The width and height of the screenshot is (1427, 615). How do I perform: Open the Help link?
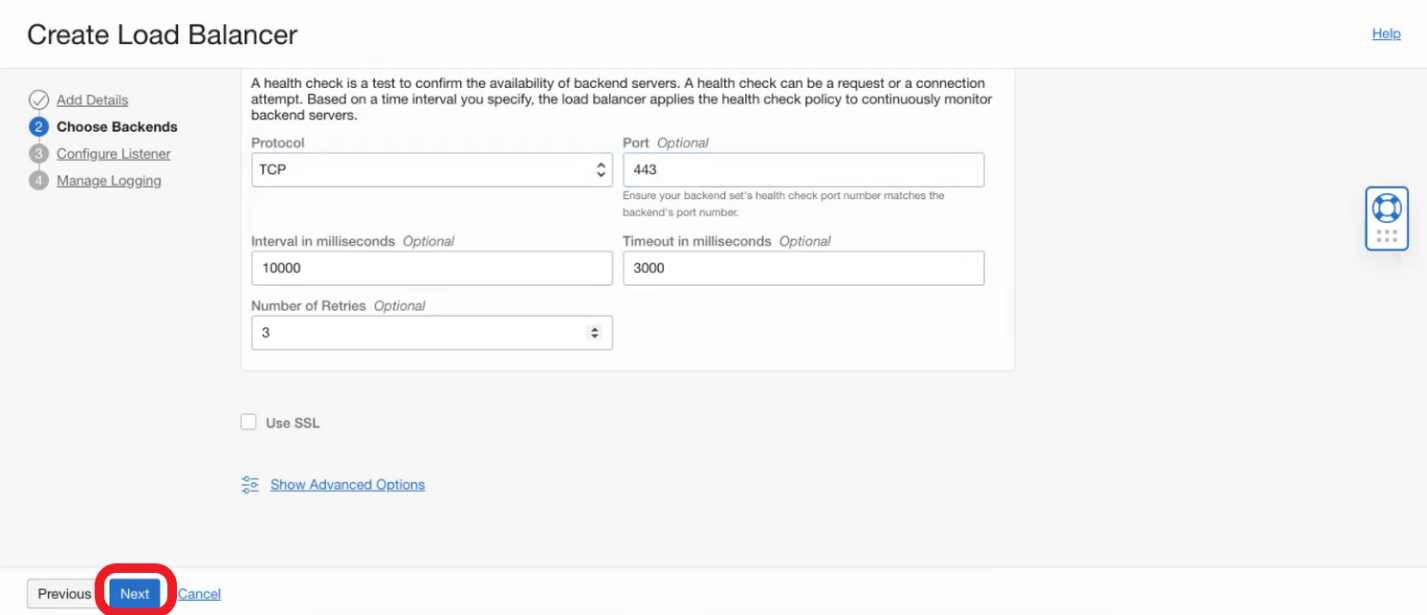pyautogui.click(x=1386, y=34)
